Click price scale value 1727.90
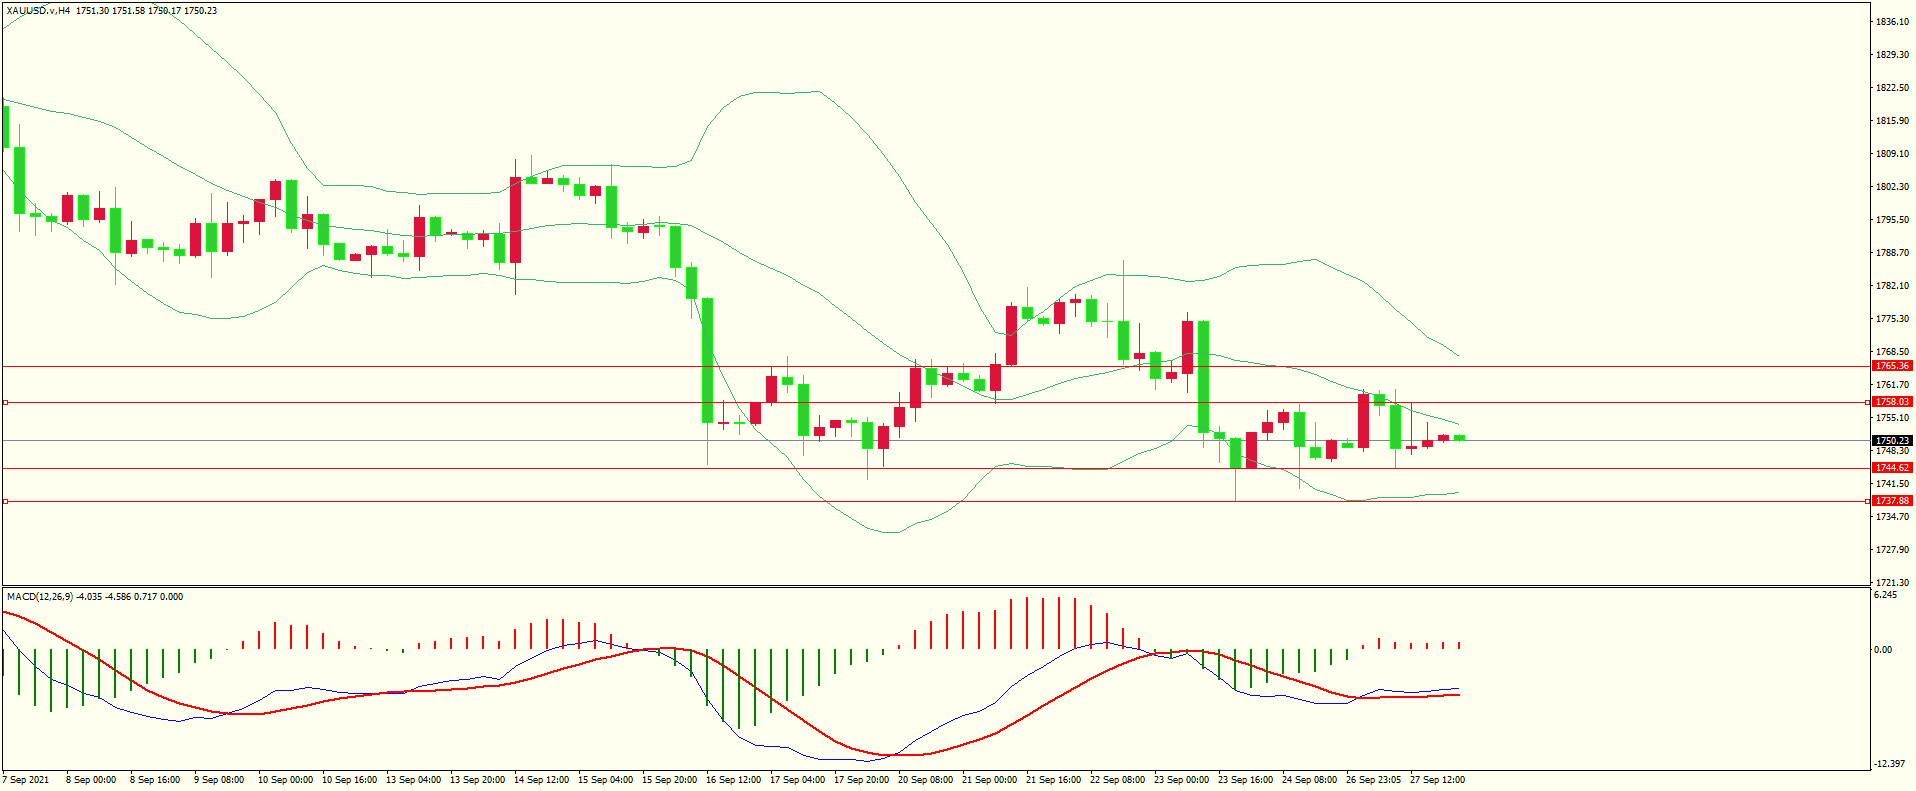 1892,550
